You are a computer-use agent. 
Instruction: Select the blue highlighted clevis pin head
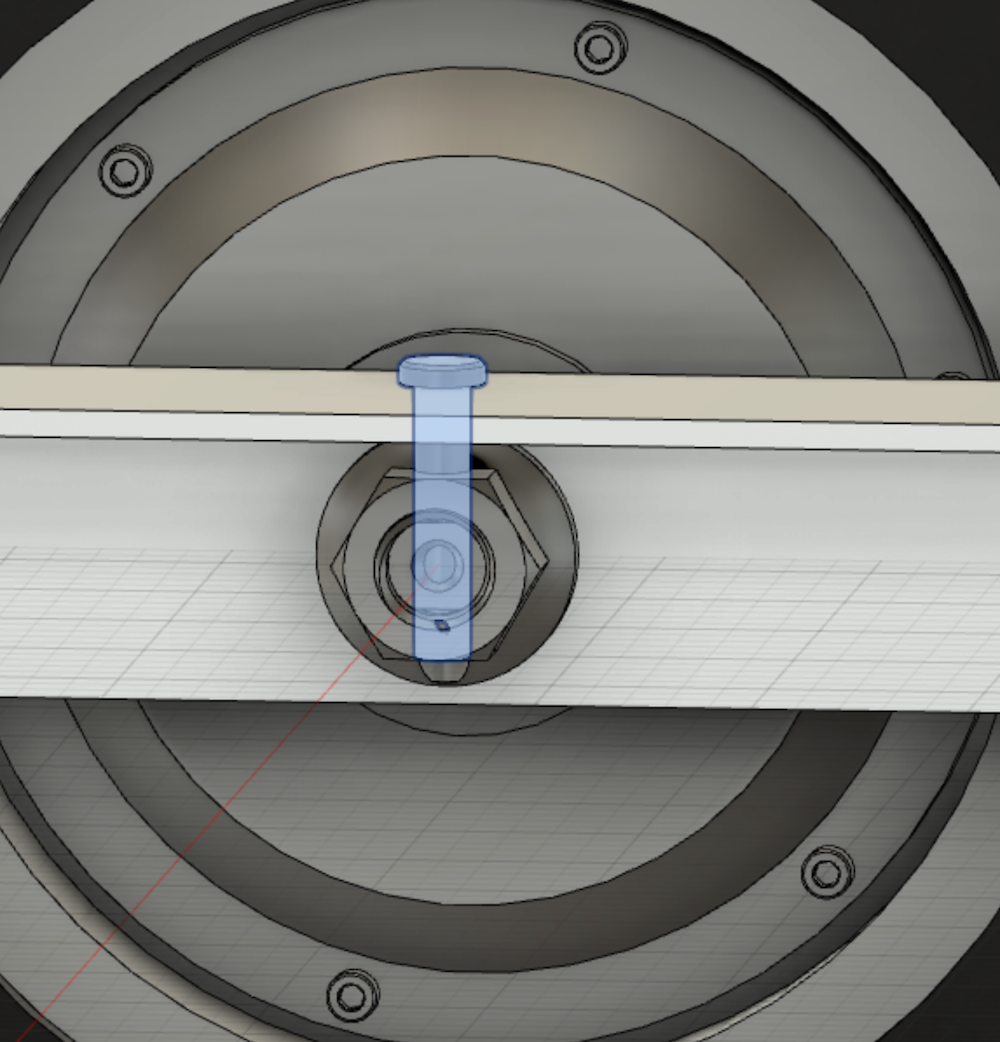pyautogui.click(x=442, y=371)
